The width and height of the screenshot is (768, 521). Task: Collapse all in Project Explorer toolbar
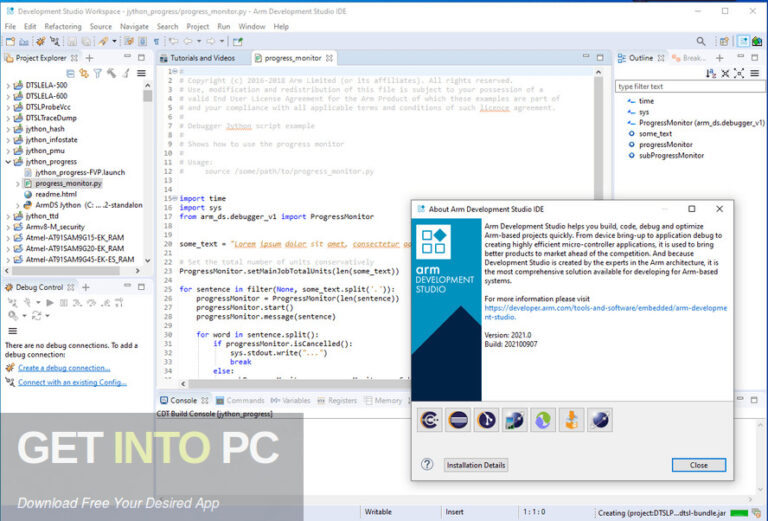click(71, 73)
